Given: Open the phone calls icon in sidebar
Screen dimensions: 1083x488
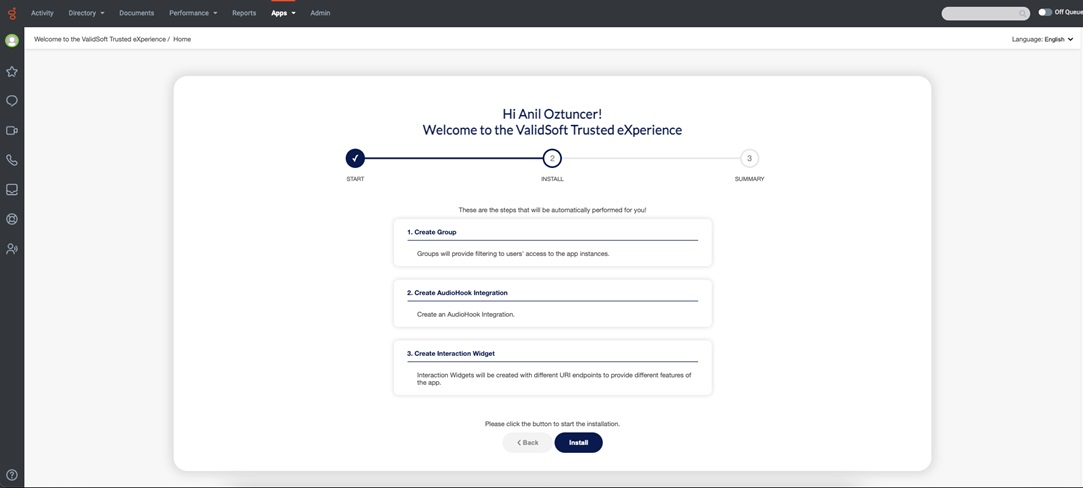Looking at the screenshot, I should (x=12, y=160).
